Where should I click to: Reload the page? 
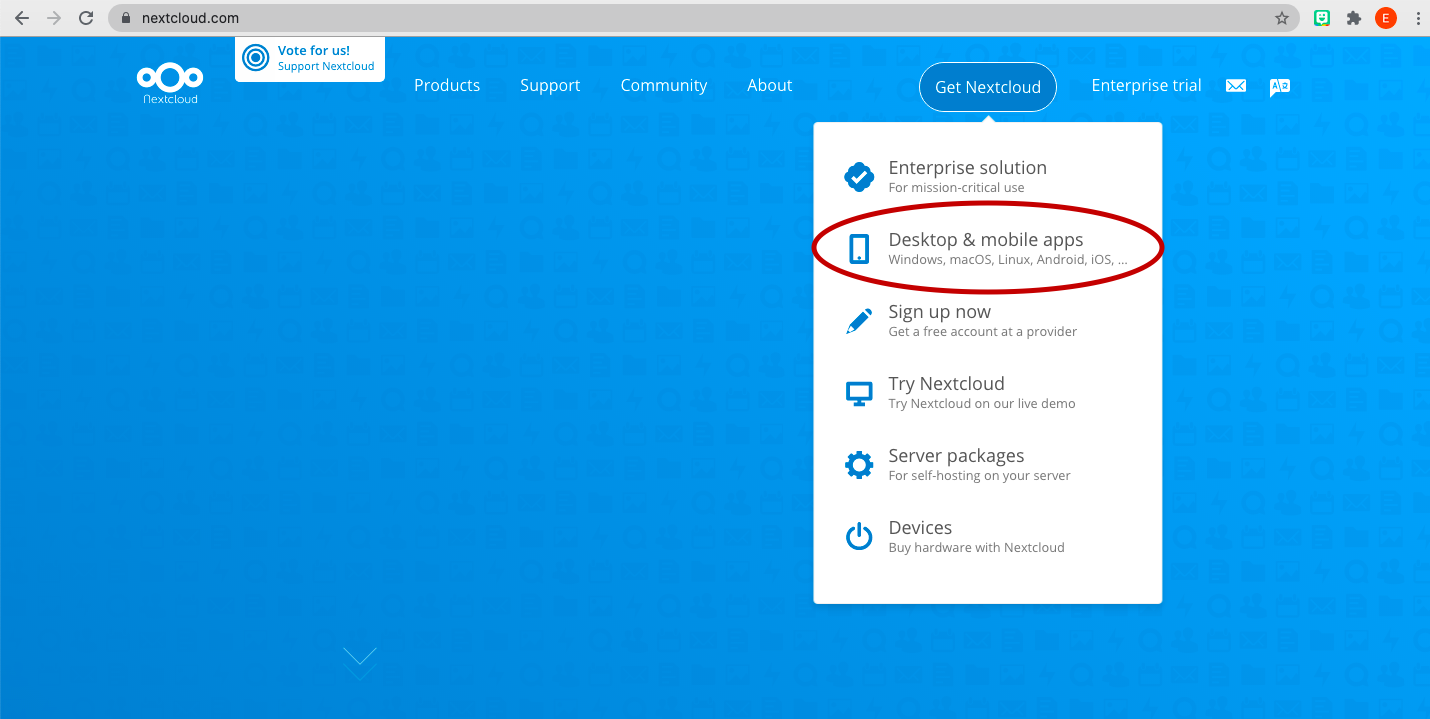pyautogui.click(x=86, y=17)
